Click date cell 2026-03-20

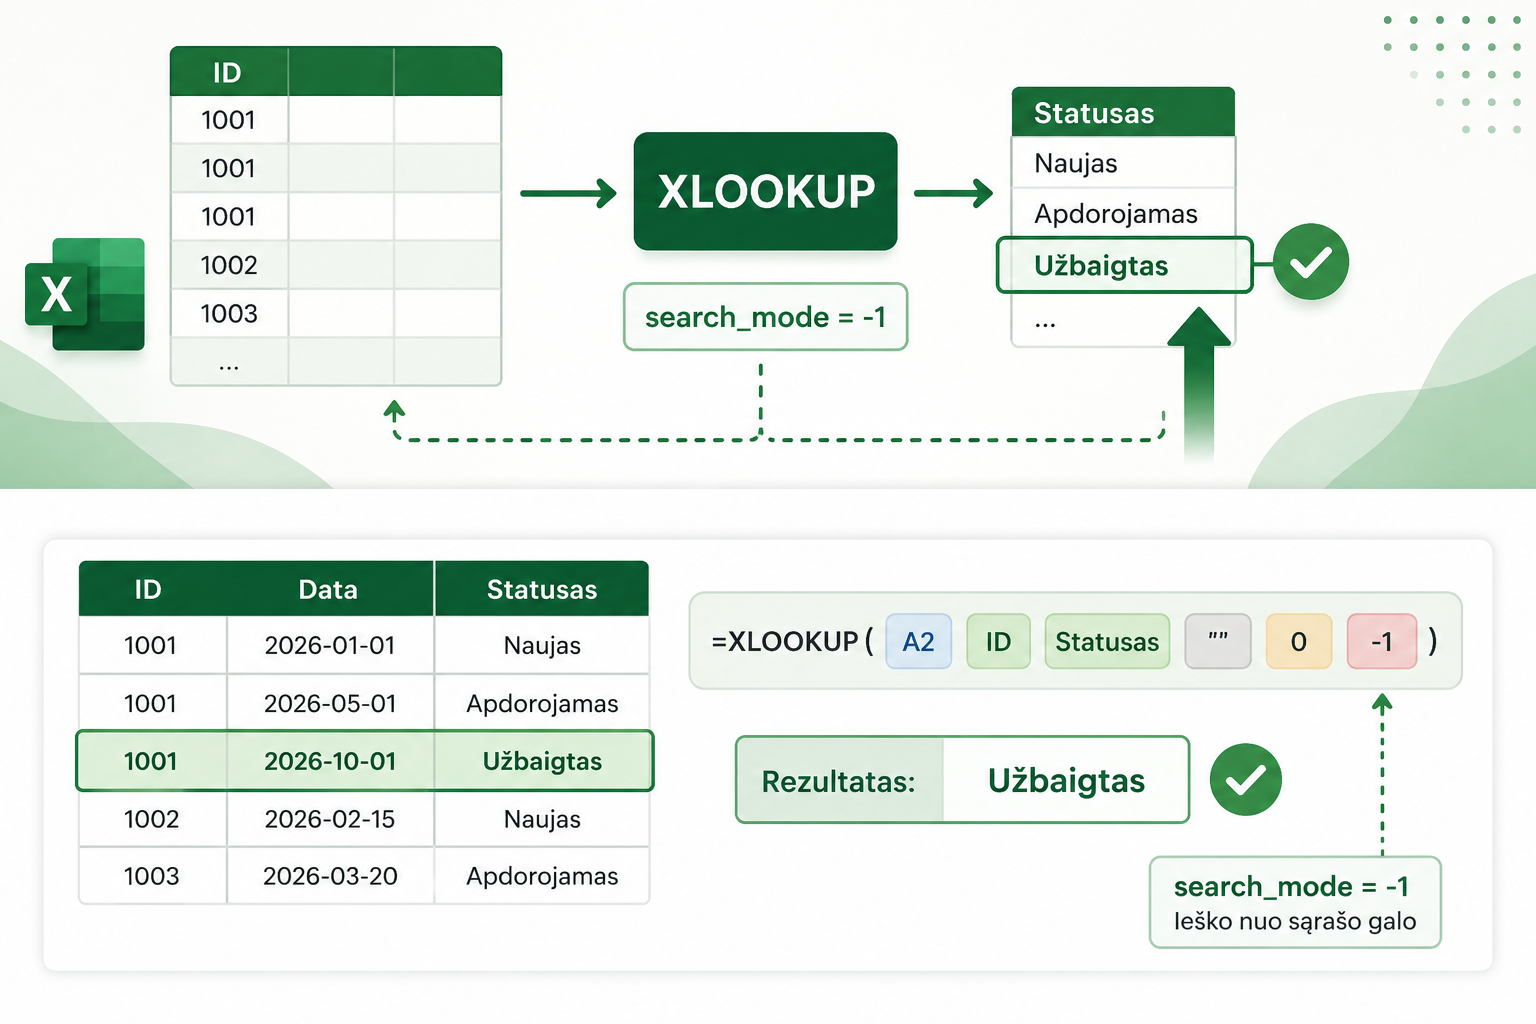[x=330, y=876]
